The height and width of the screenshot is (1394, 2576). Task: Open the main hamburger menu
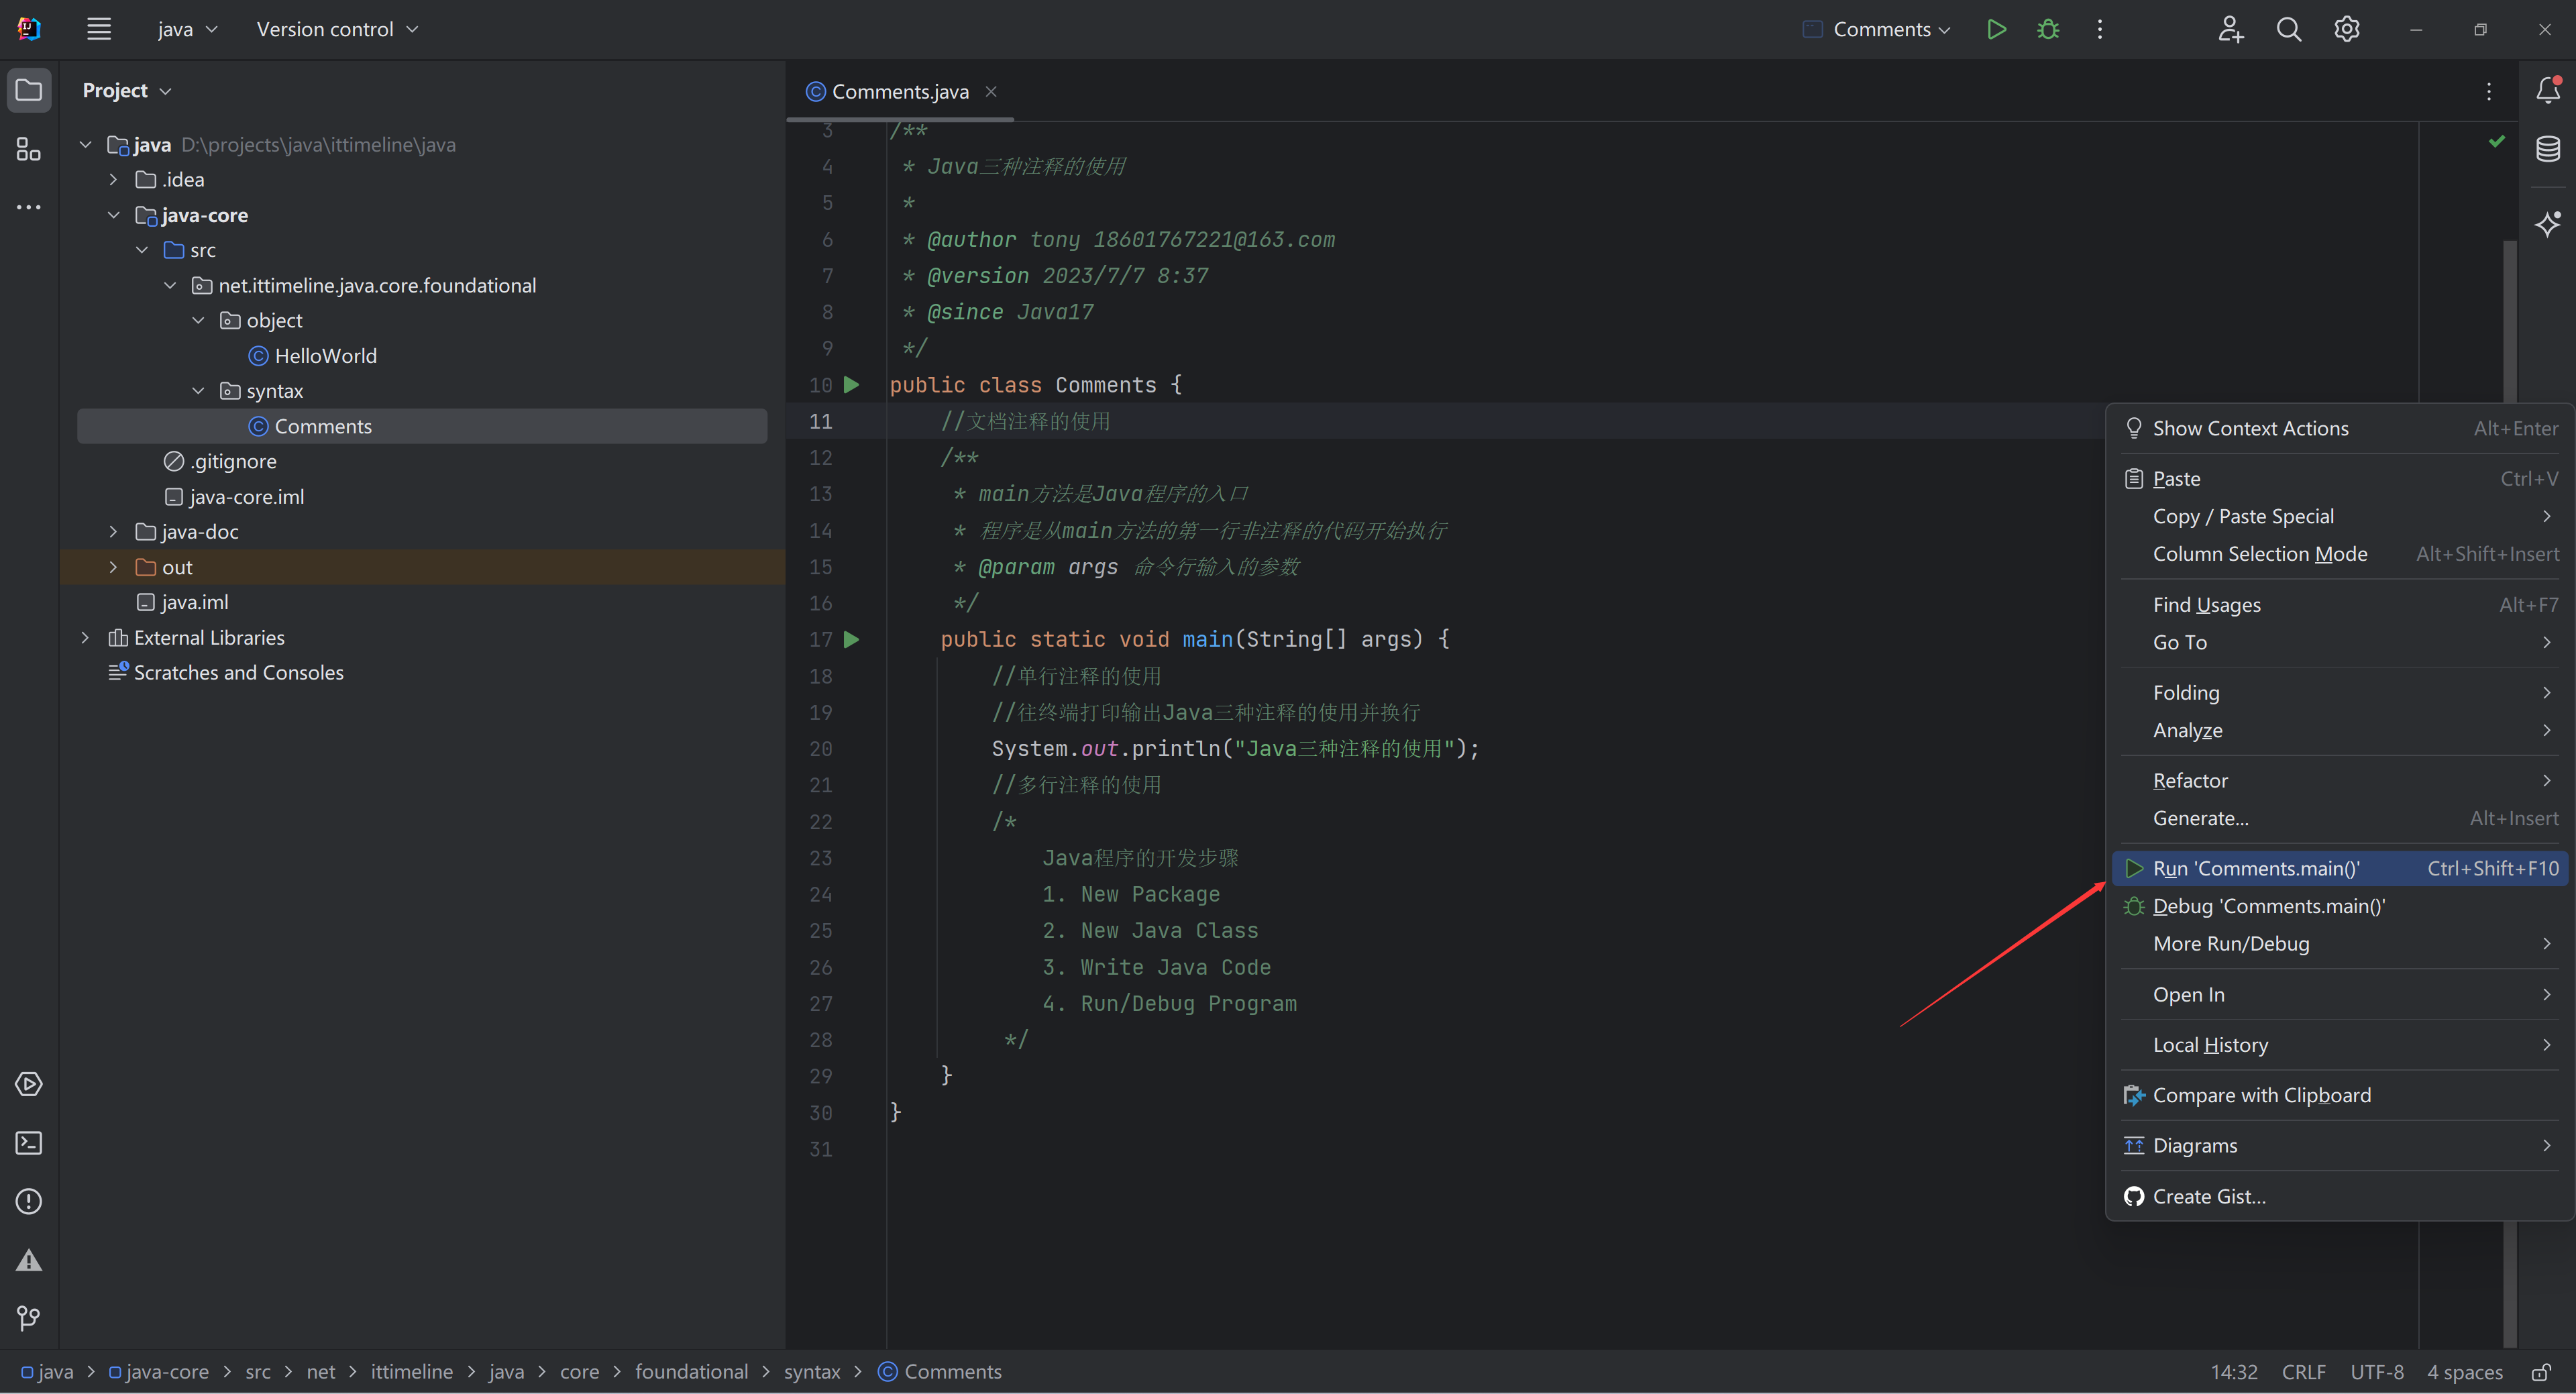pyautogui.click(x=98, y=29)
